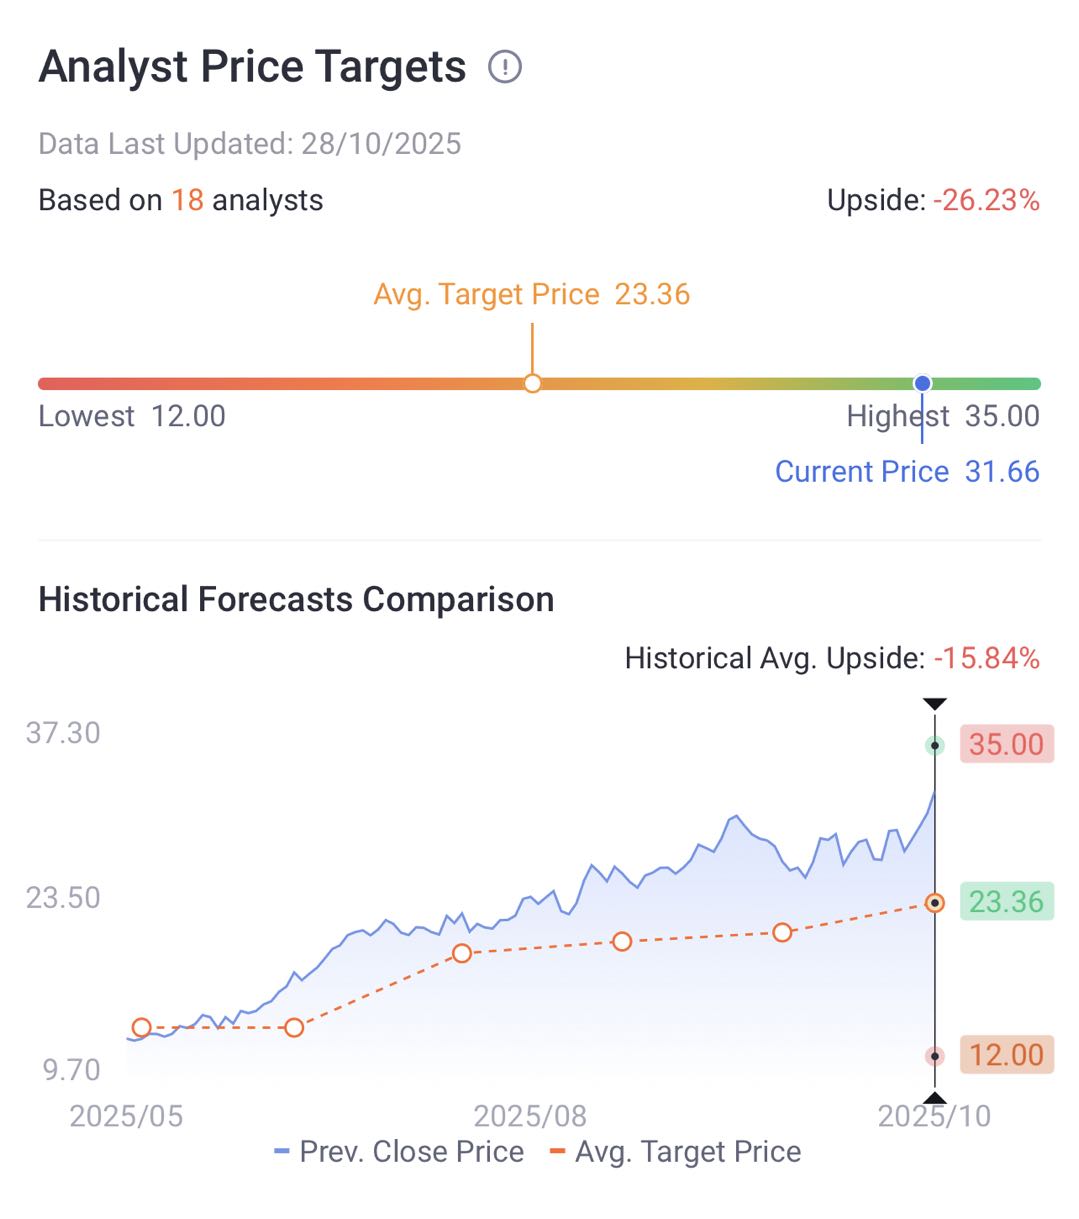Click the latest 23.36 target point on chart
This screenshot has width=1079, height=1219.
tap(935, 903)
